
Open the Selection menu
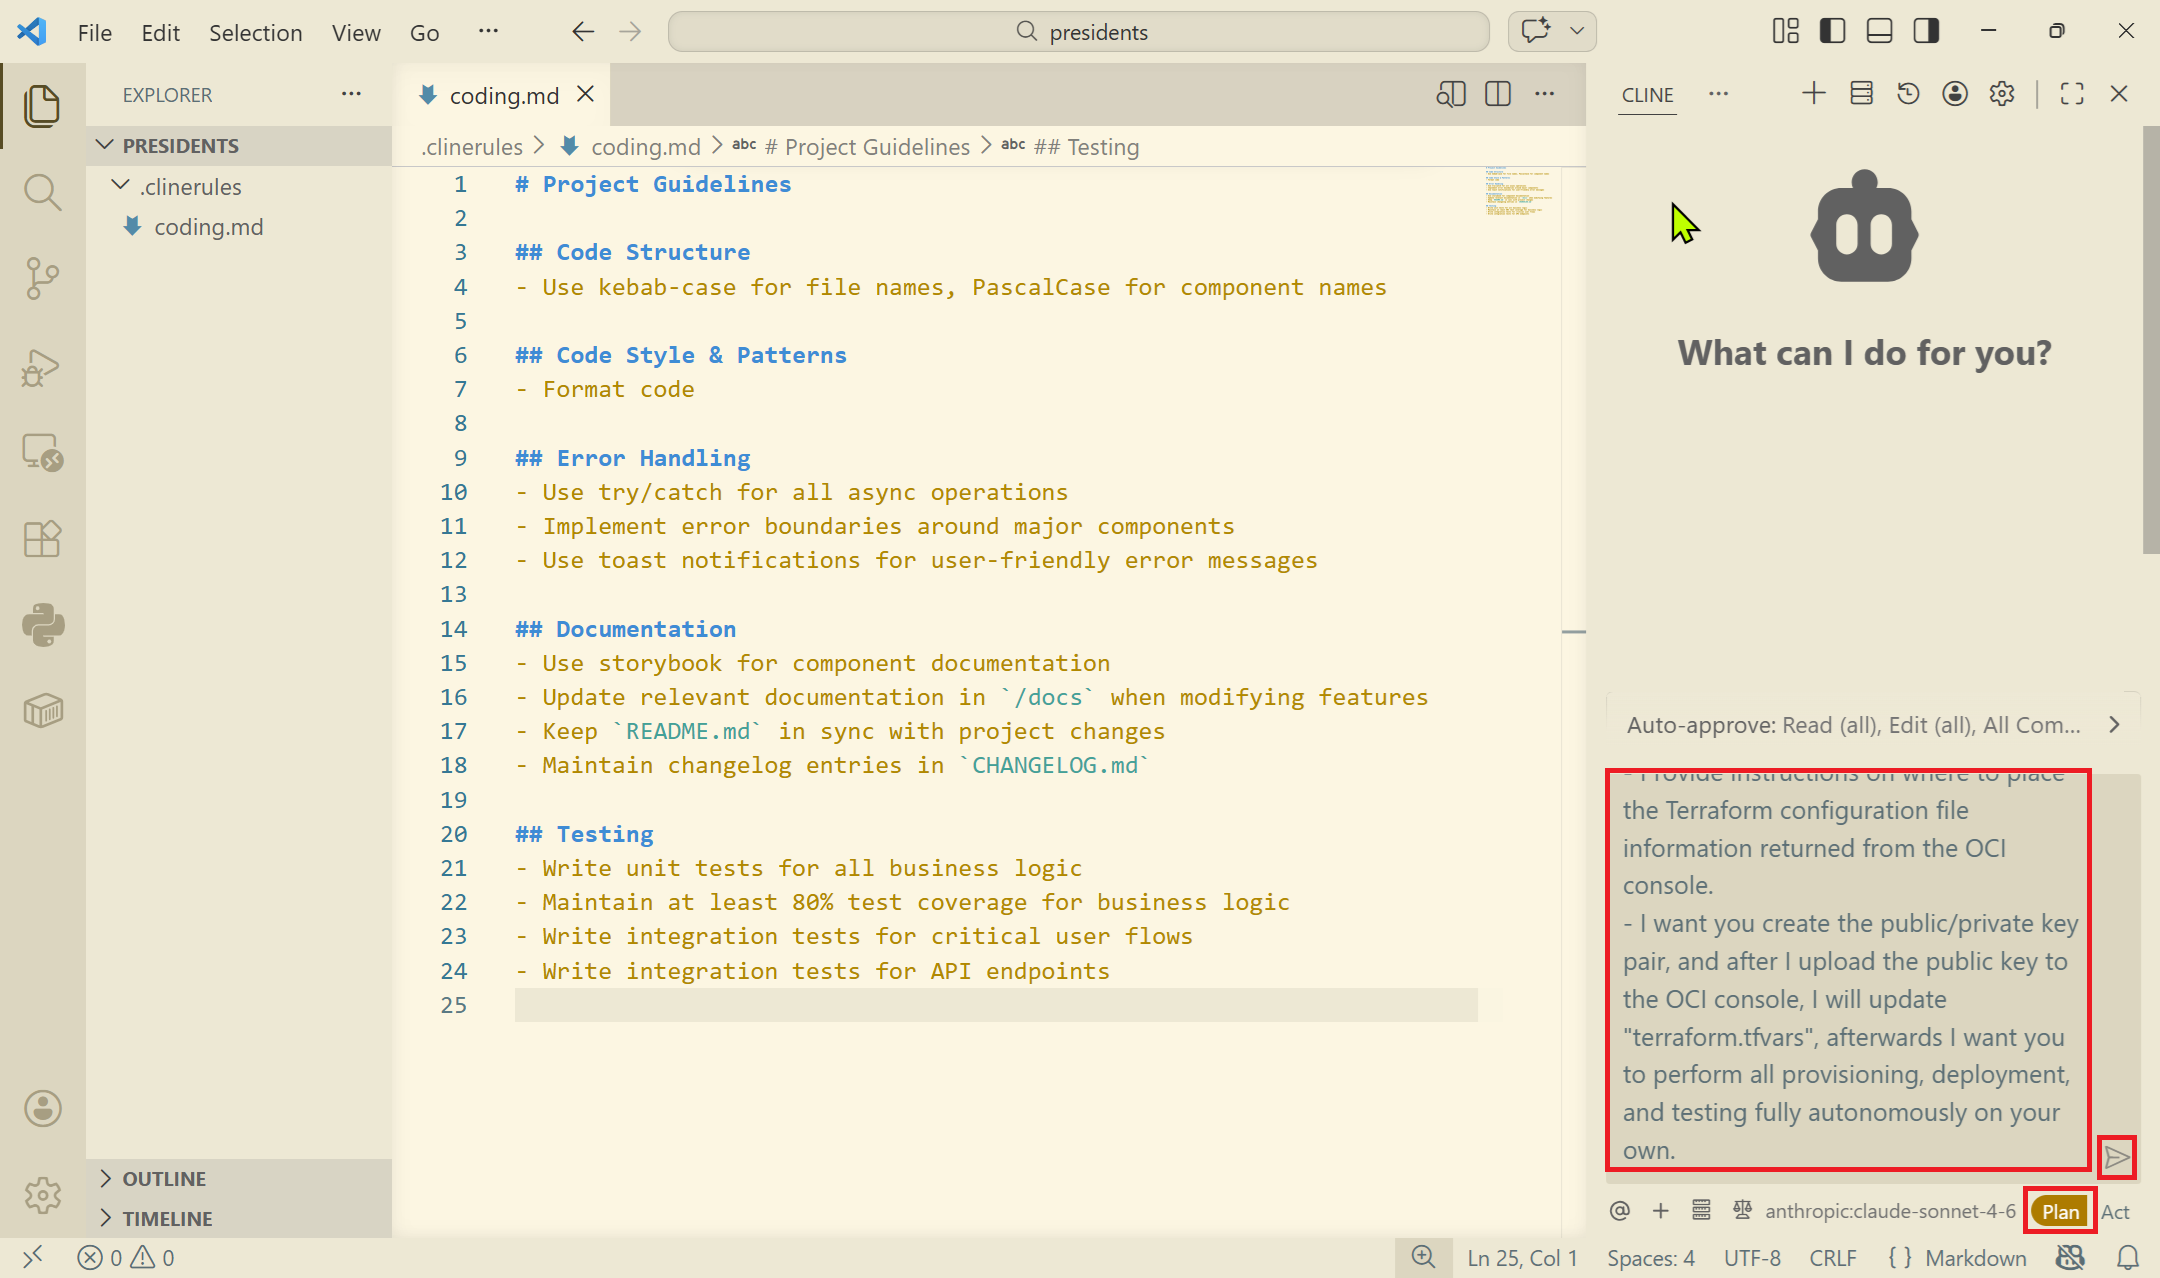click(255, 33)
